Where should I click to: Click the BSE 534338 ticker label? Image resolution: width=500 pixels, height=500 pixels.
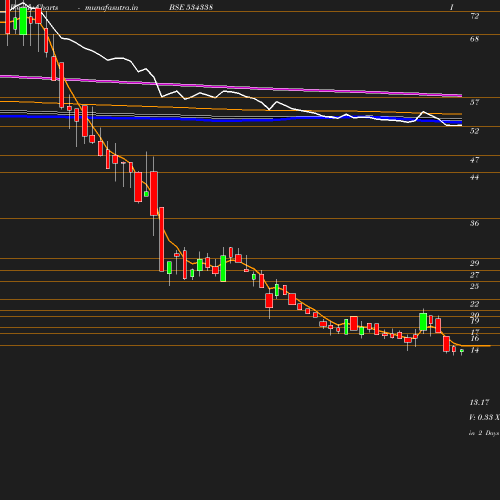(x=191, y=7)
